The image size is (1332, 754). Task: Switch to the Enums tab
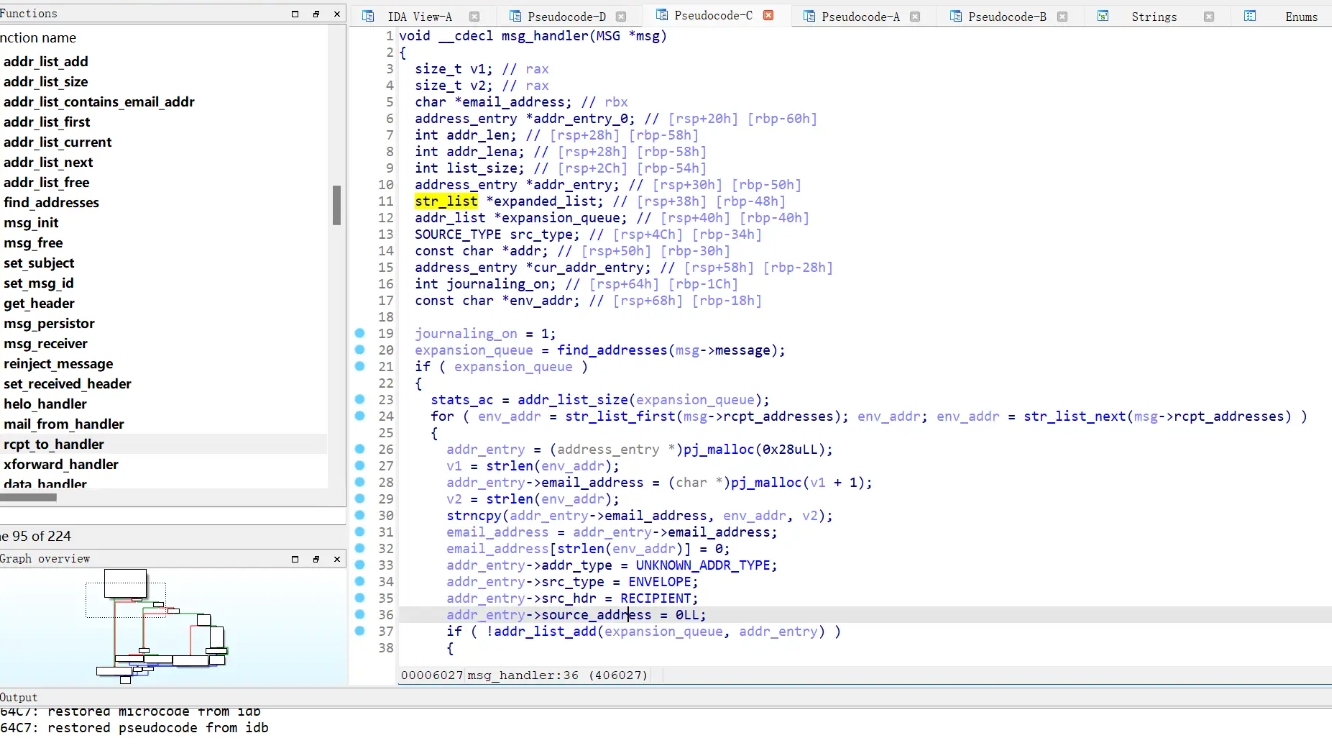(1301, 17)
